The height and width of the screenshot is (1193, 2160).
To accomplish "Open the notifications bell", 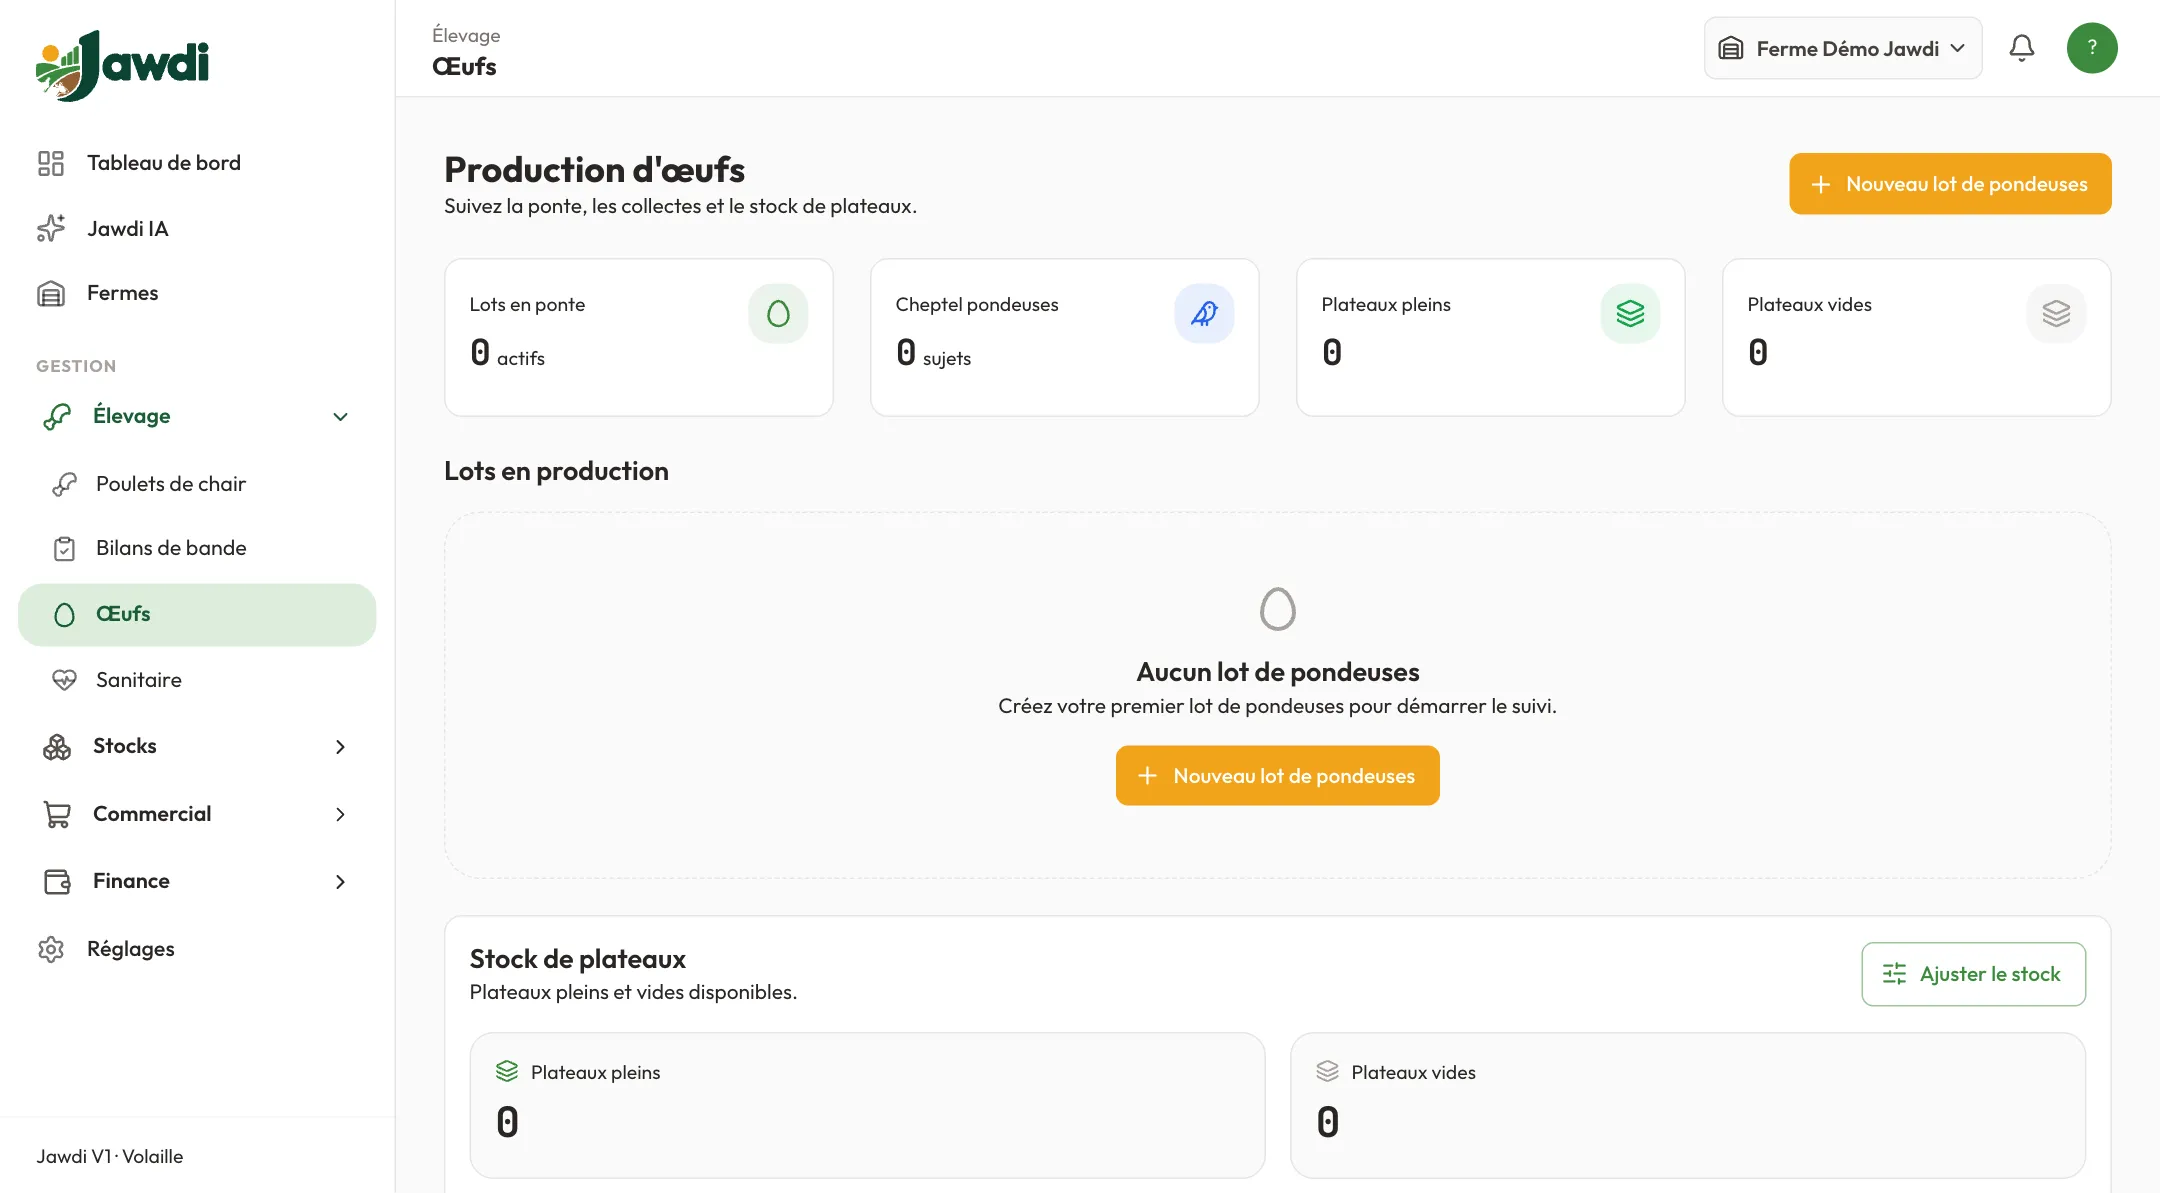I will (2021, 48).
